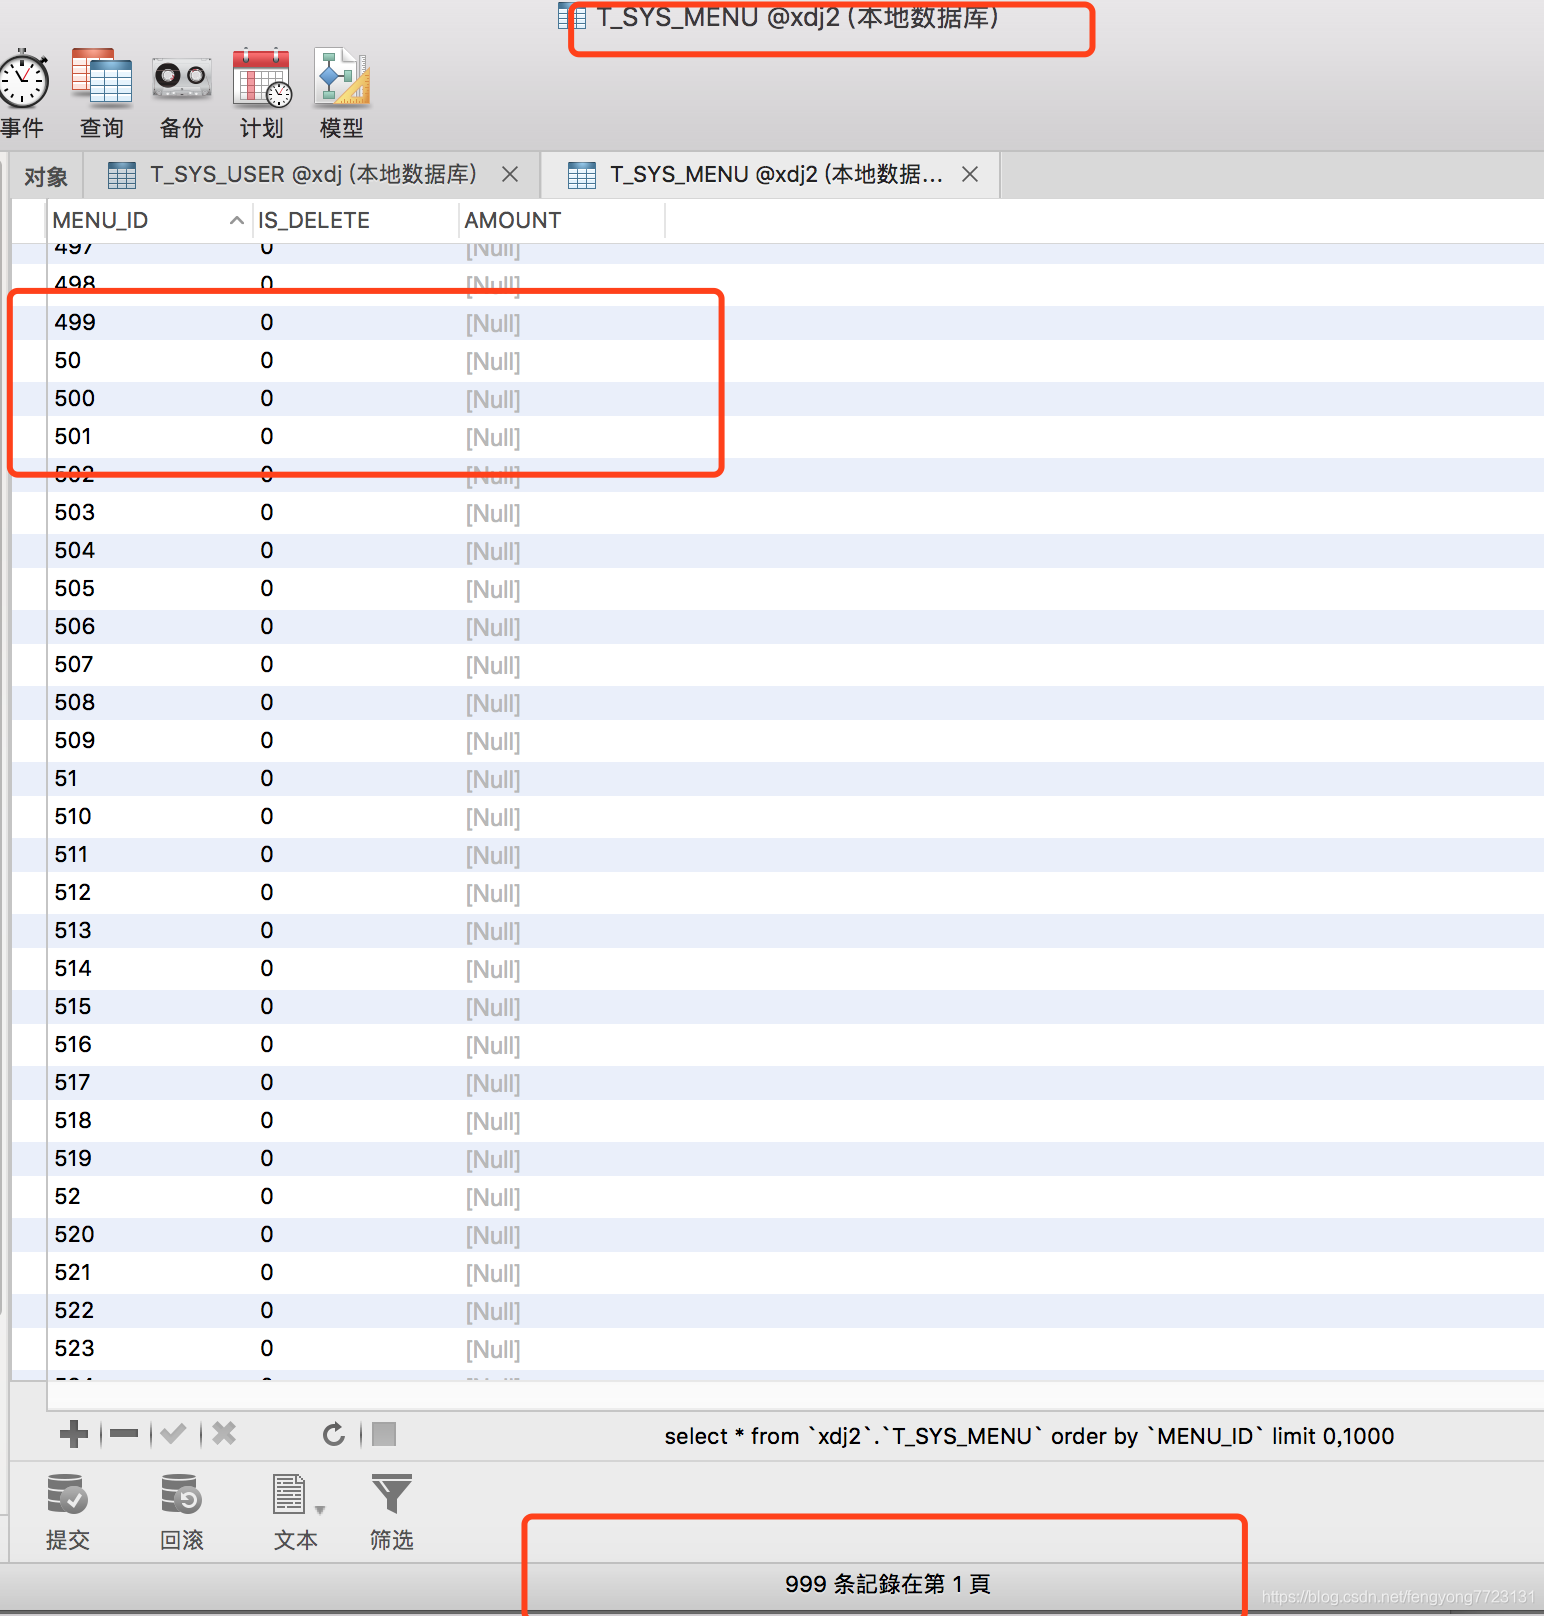Click the discard changes X icon
Image resolution: width=1544 pixels, height=1616 pixels.
(x=224, y=1434)
